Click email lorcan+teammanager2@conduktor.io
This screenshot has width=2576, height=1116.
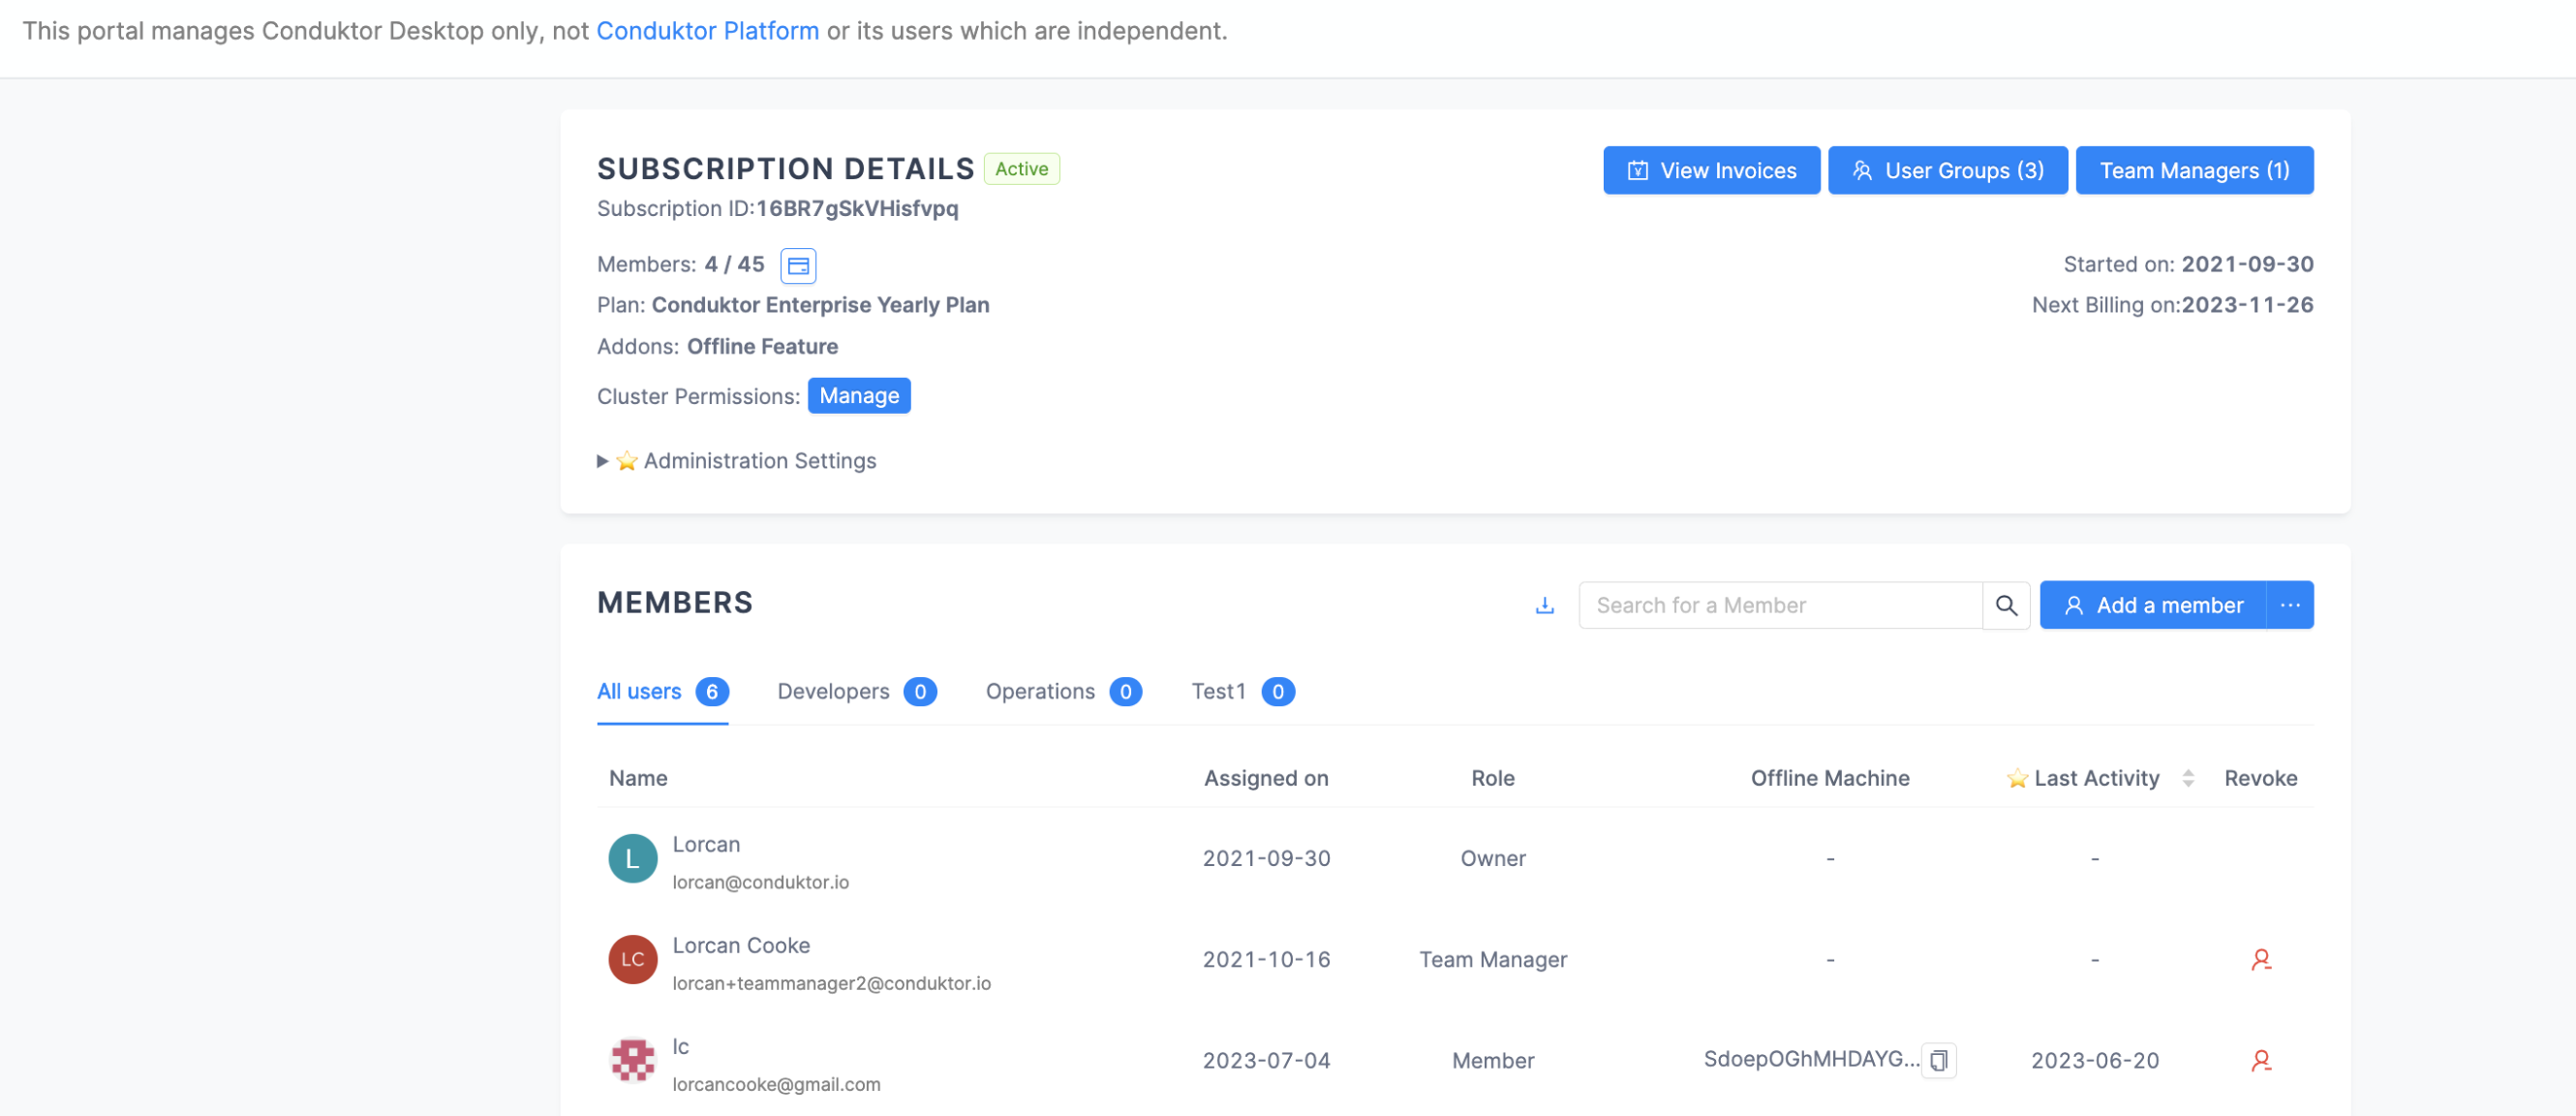tap(831, 983)
